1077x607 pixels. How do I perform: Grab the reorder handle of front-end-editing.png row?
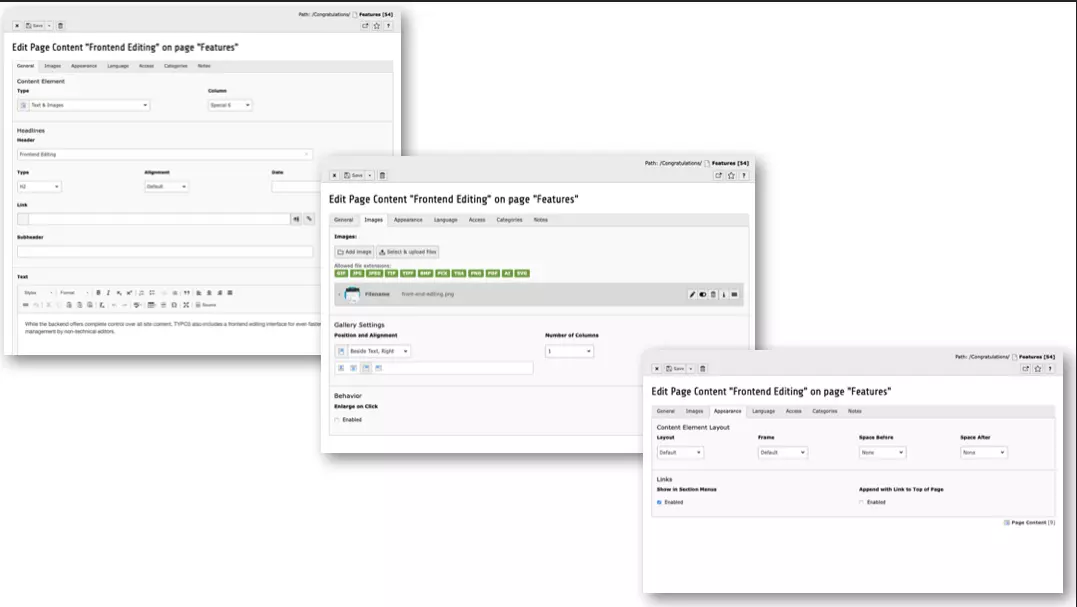734,295
